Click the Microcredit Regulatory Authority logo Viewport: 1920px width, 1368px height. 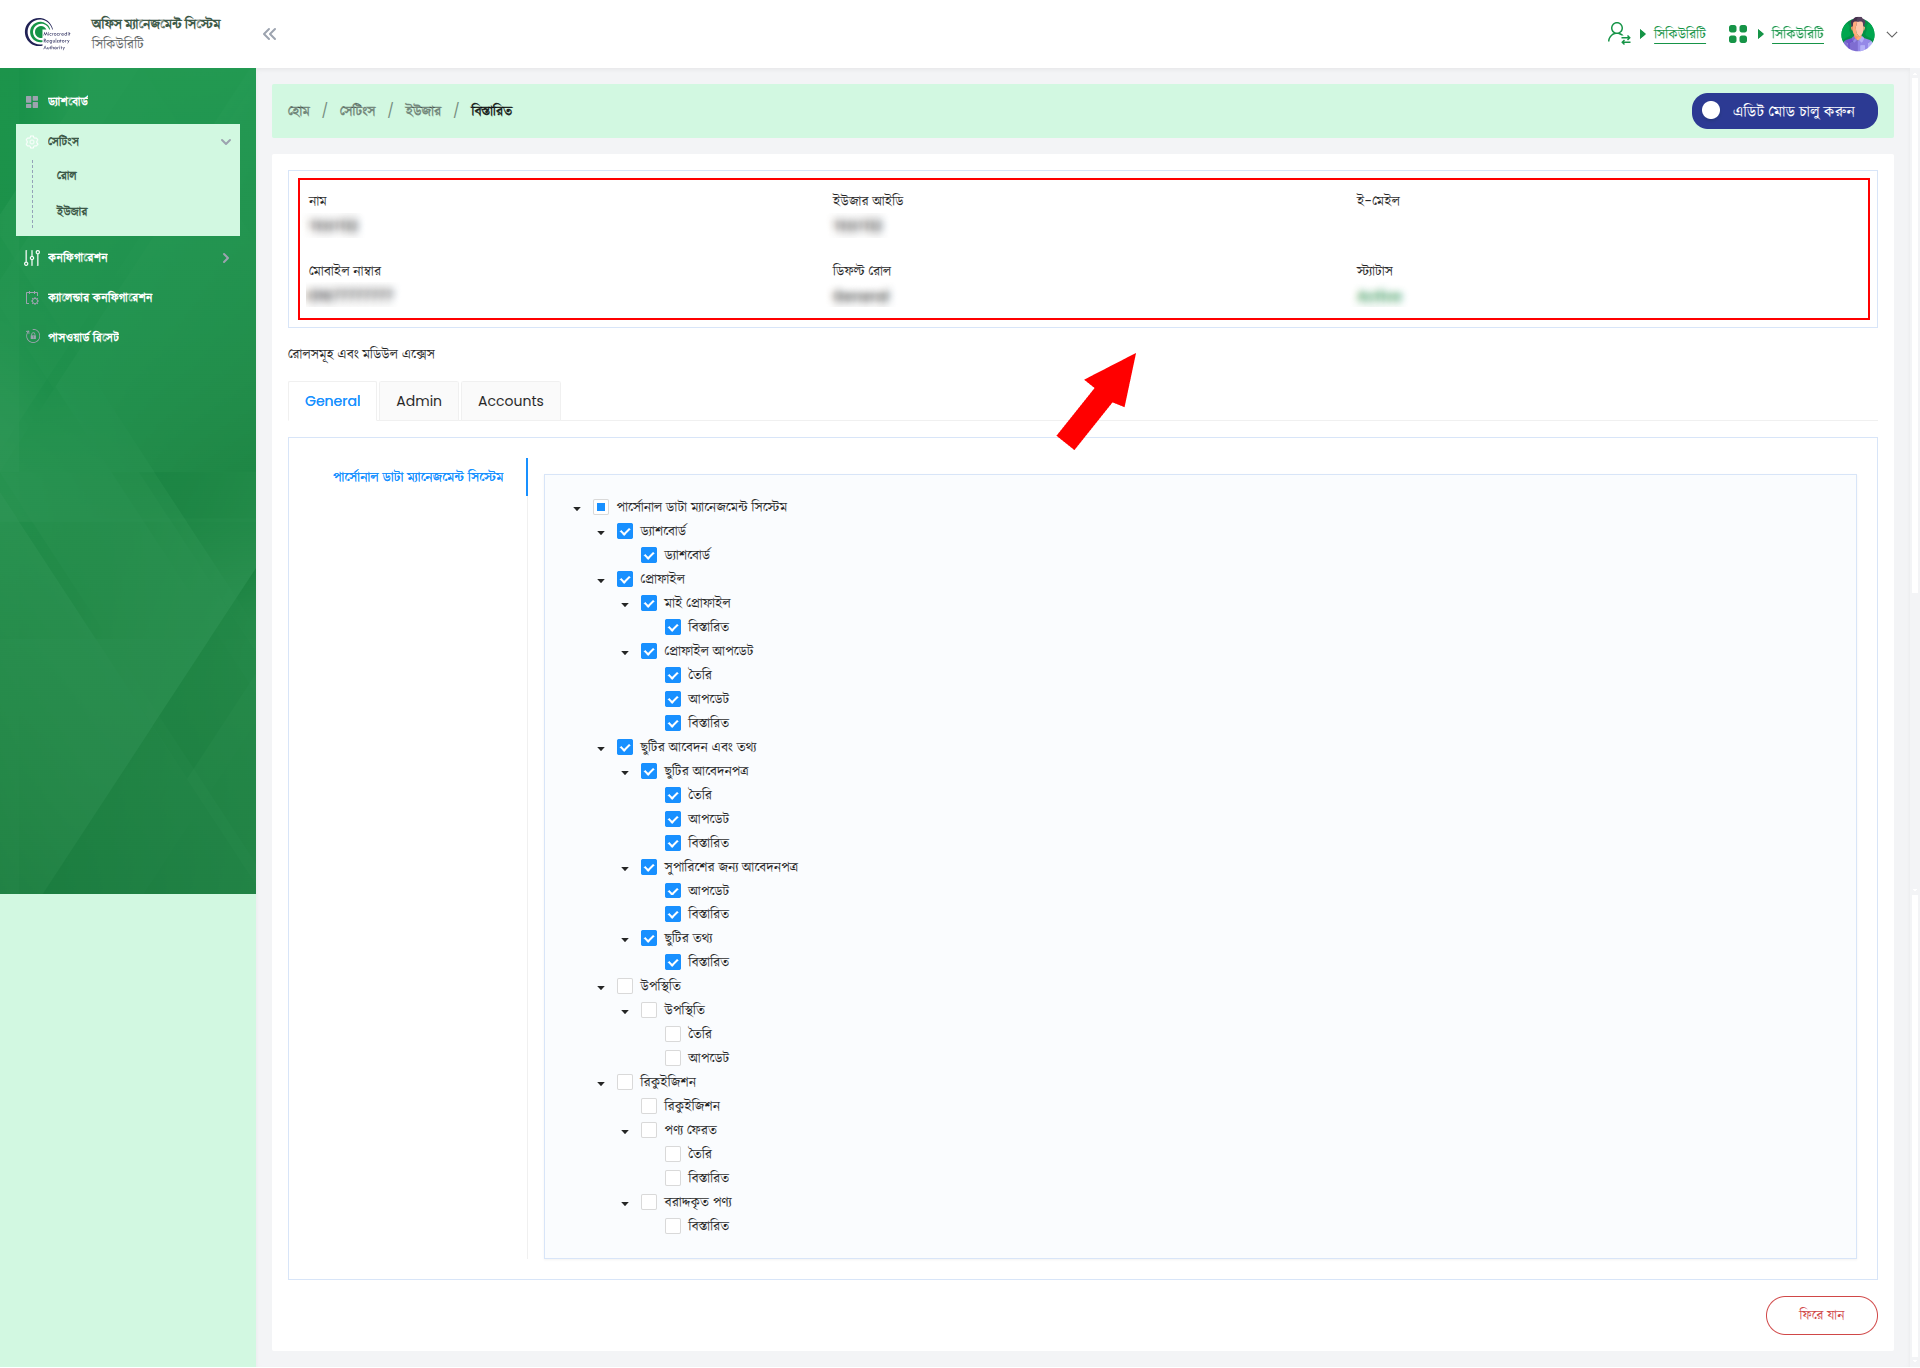[x=47, y=34]
